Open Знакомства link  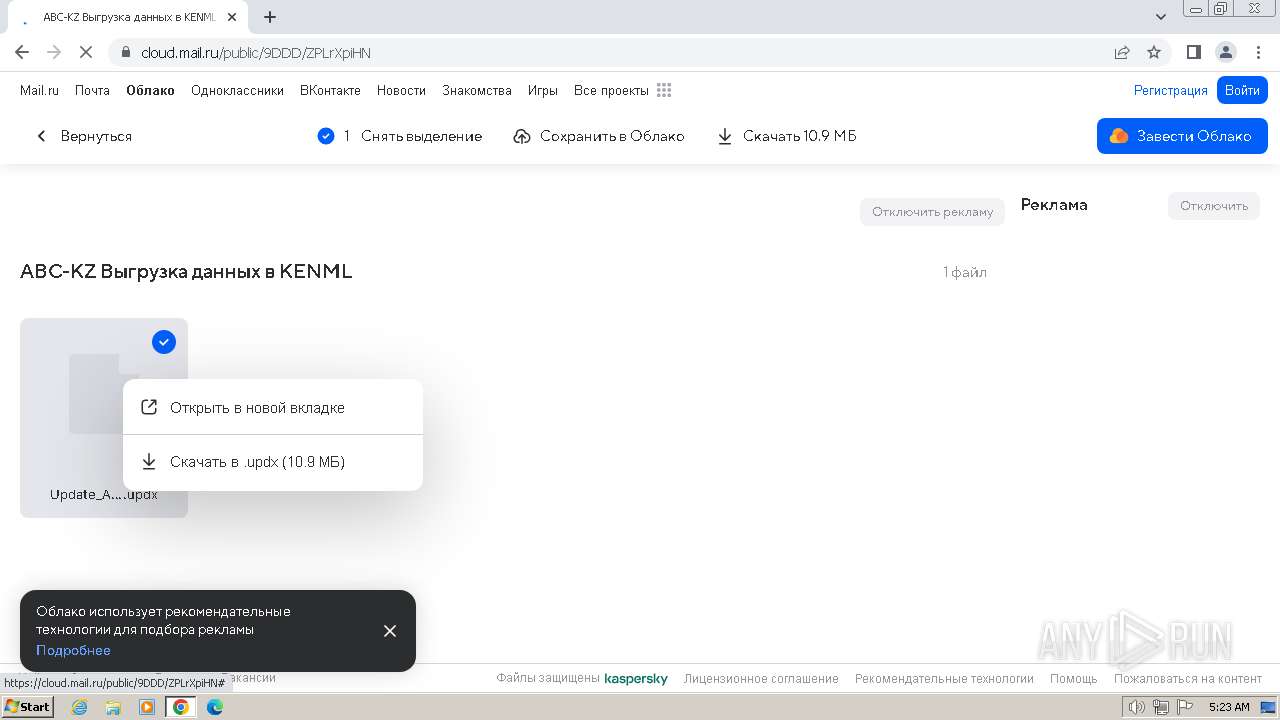[477, 90]
